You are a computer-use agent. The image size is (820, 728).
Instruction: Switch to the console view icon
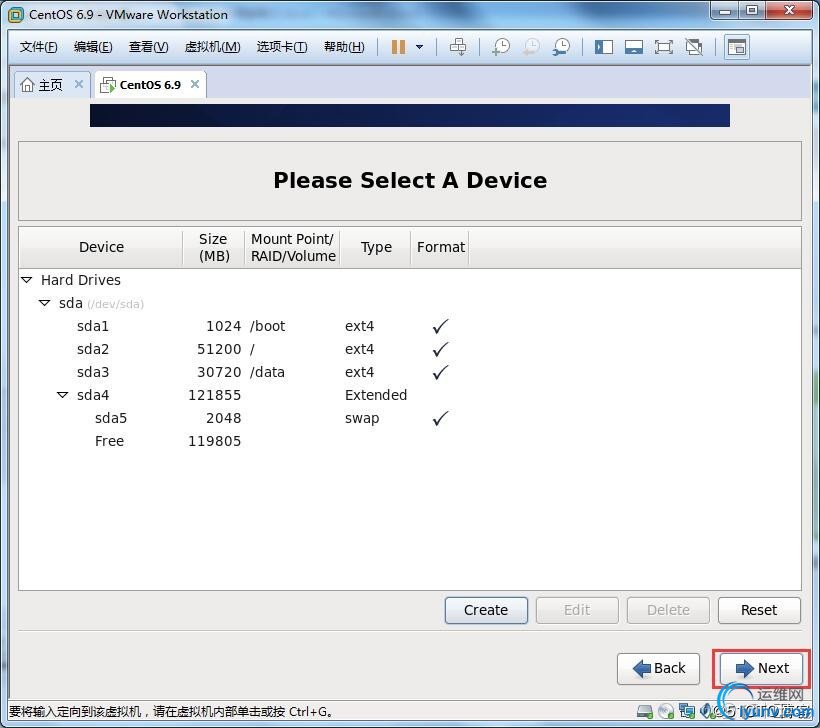click(736, 47)
